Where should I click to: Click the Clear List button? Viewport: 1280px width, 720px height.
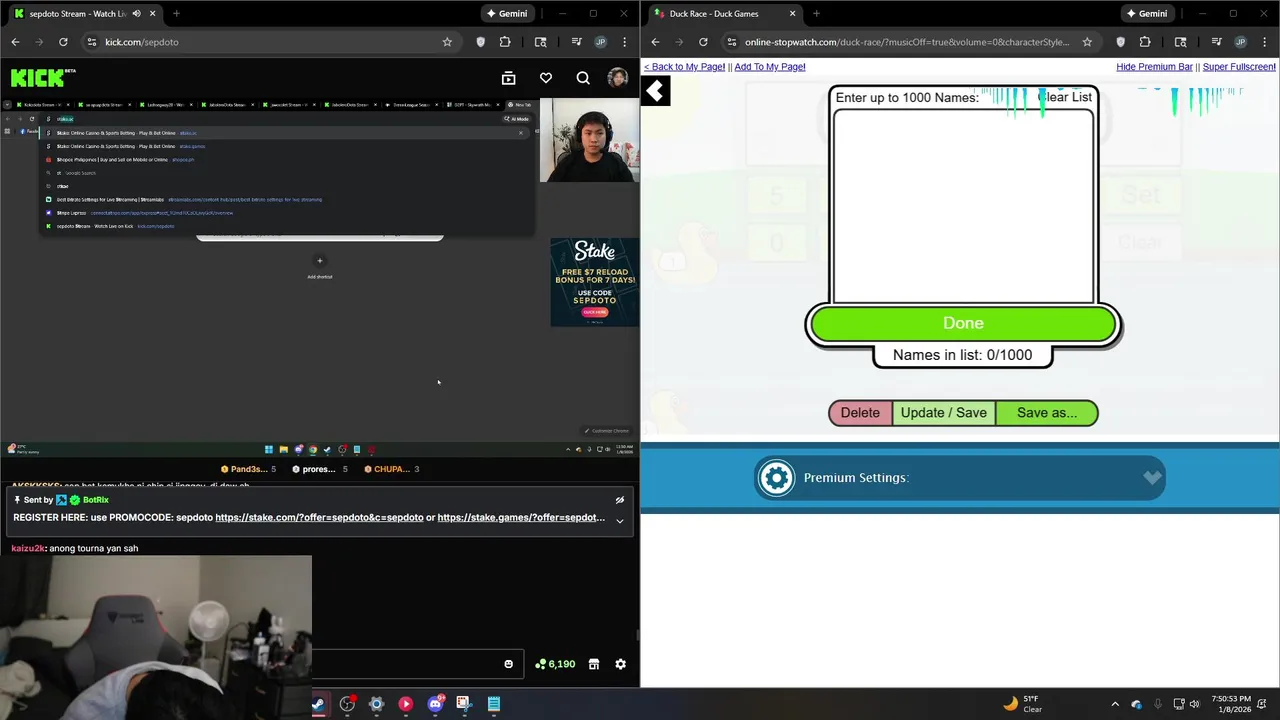pos(1066,97)
